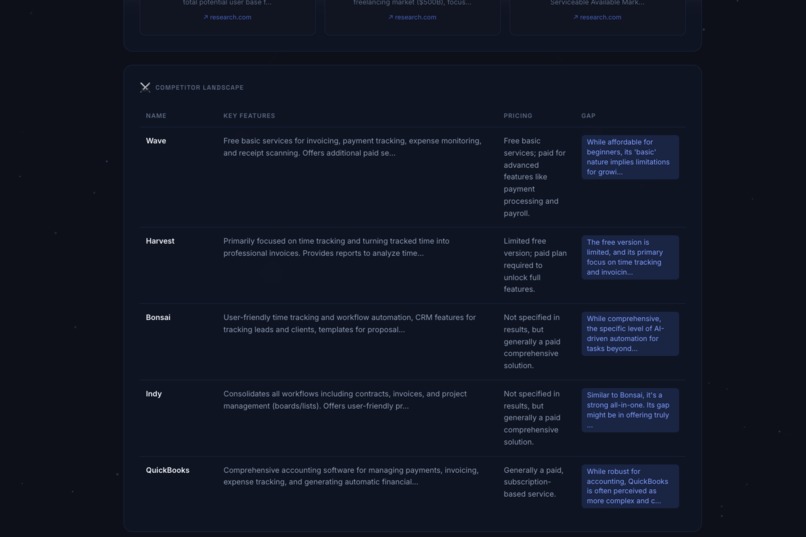Click Indy's 'Not specified in results' pricing cell
The width and height of the screenshot is (806, 537).
tap(532, 418)
